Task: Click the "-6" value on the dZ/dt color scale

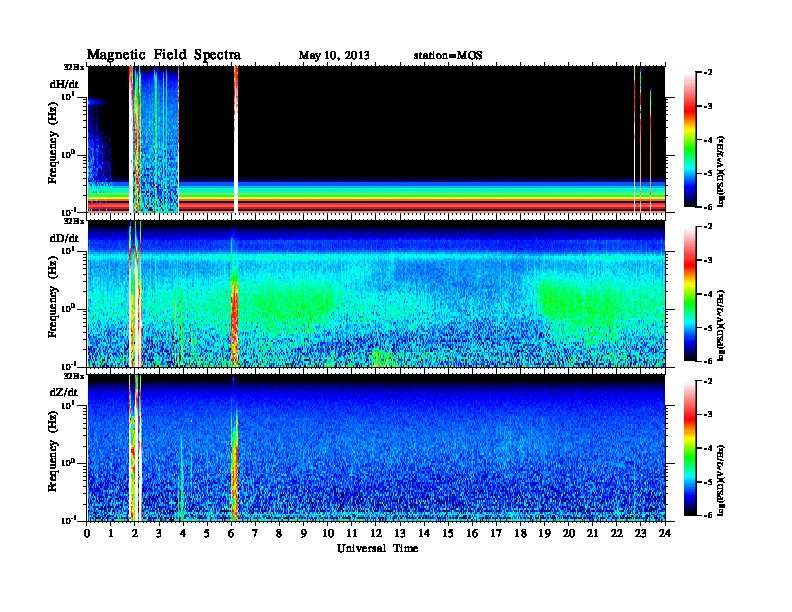Action: [x=708, y=515]
